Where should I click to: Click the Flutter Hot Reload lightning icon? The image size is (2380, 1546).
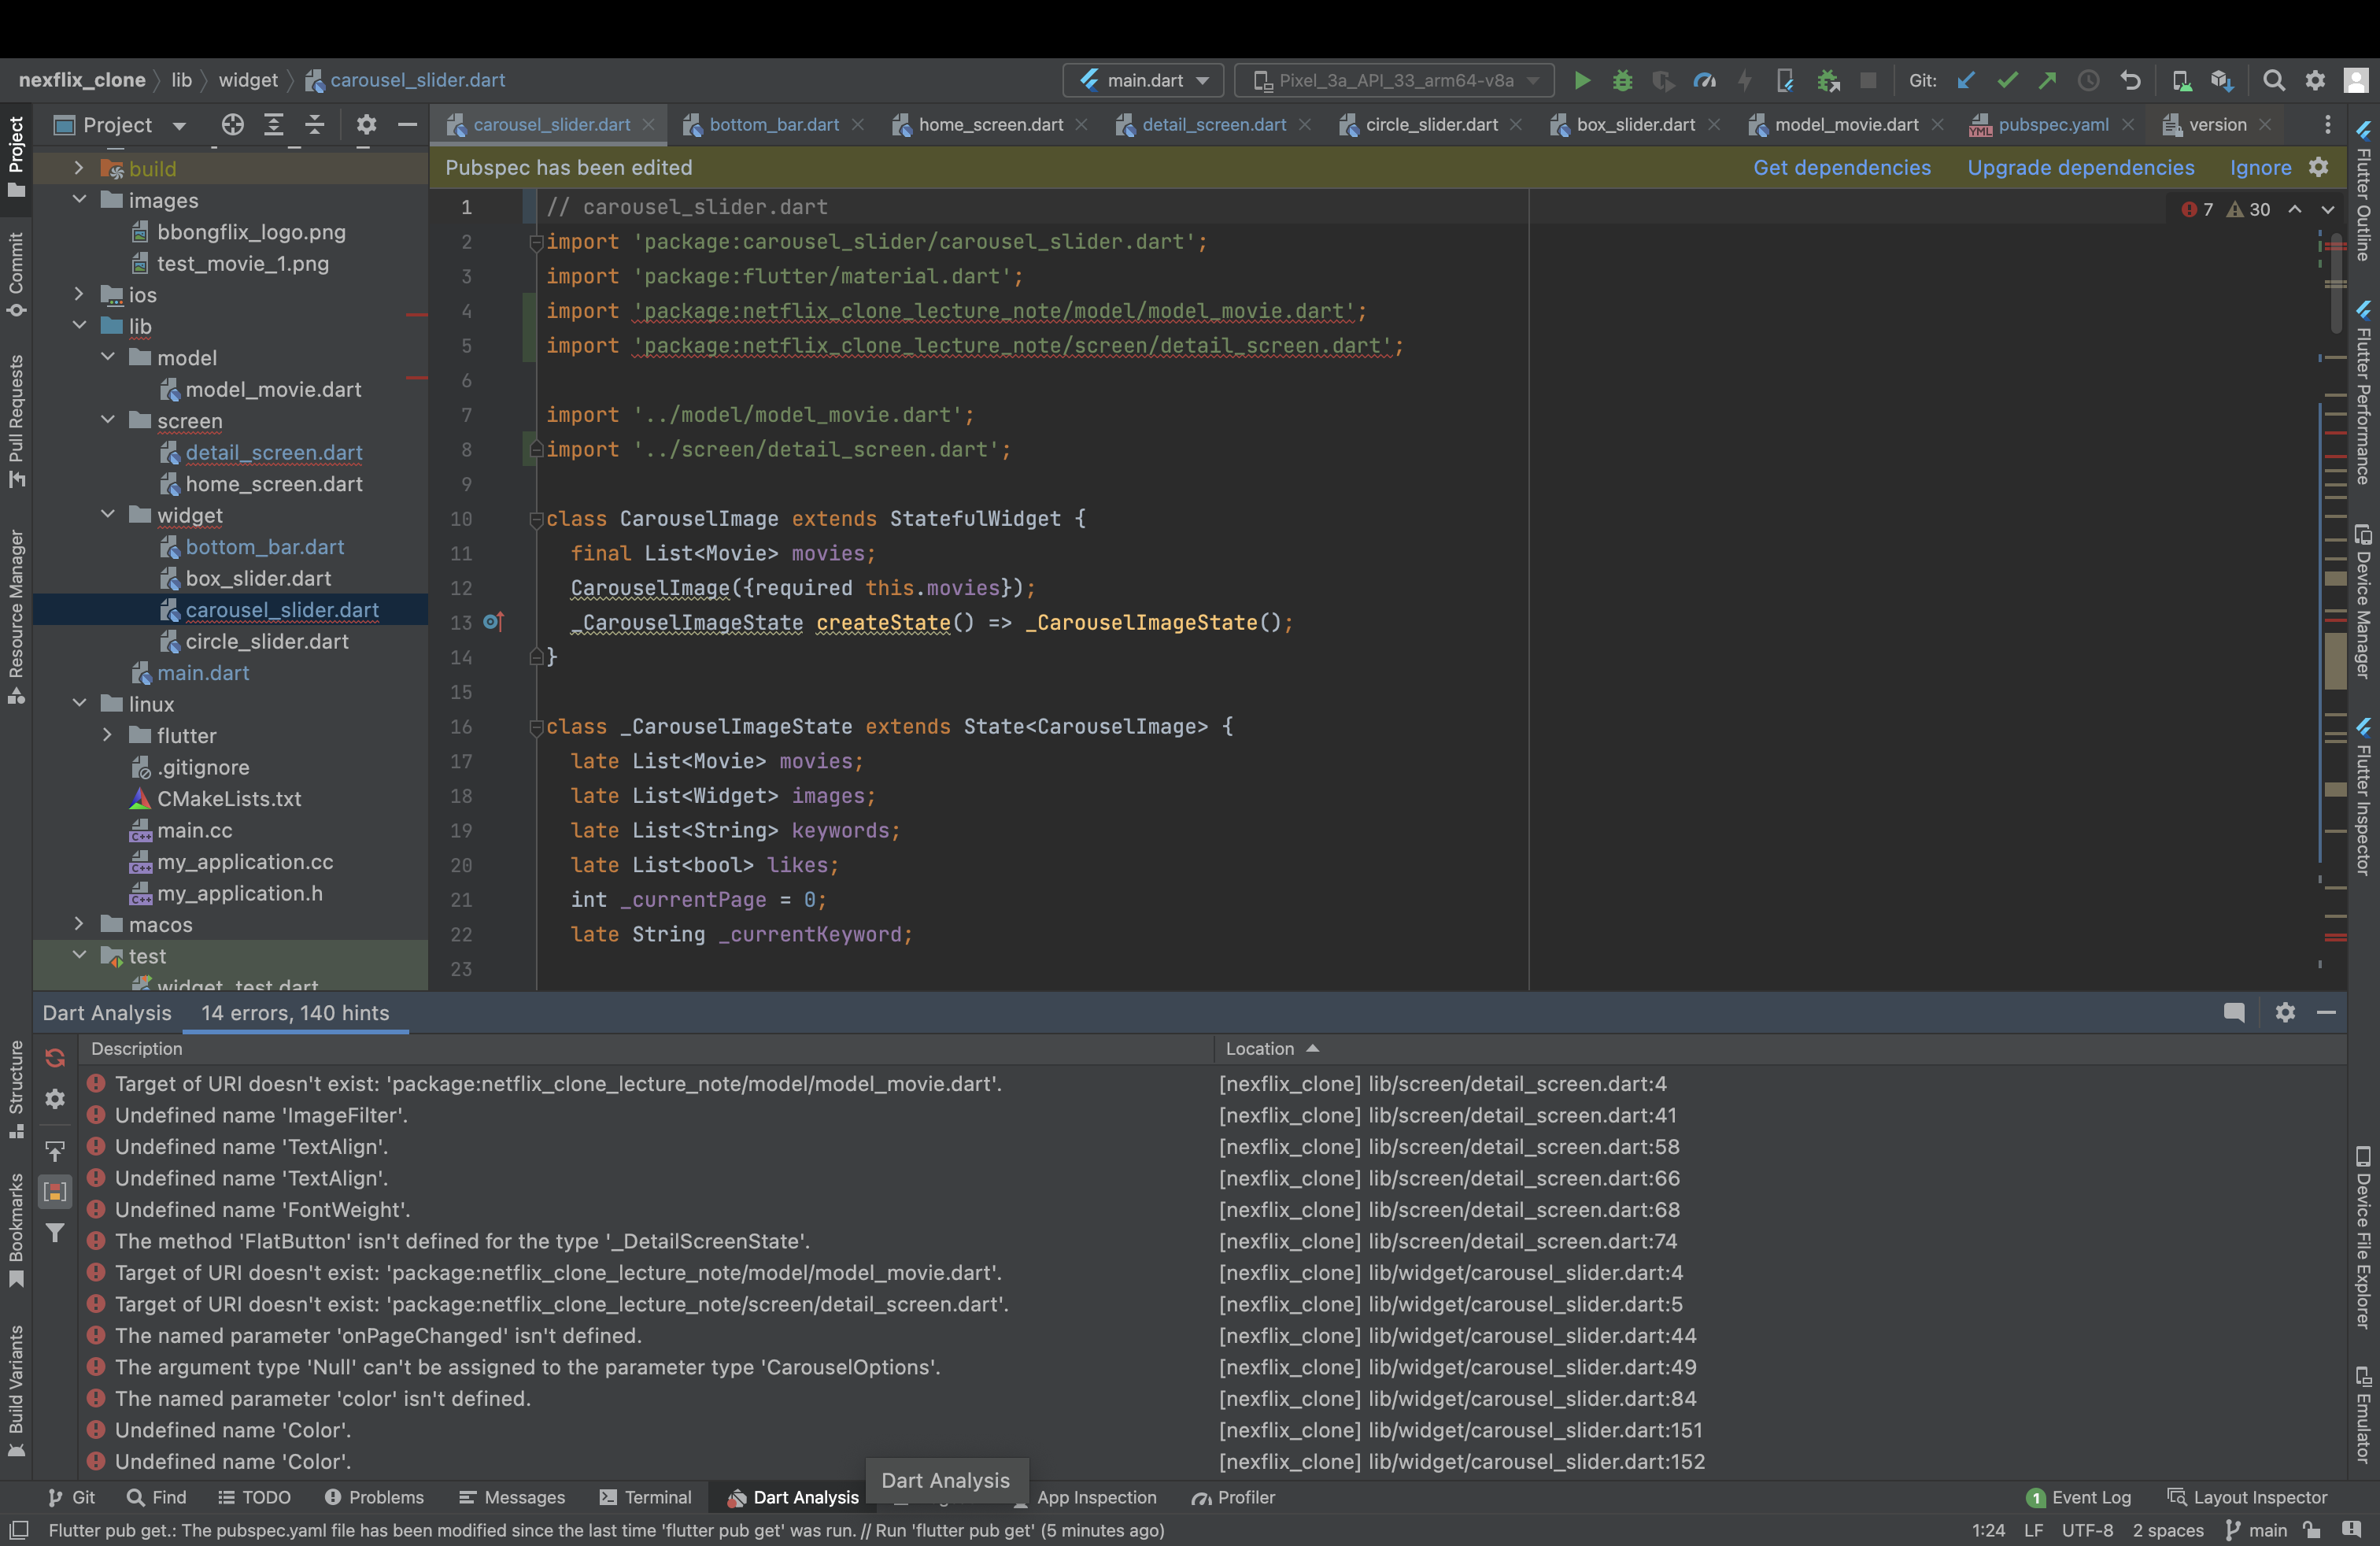(1745, 80)
